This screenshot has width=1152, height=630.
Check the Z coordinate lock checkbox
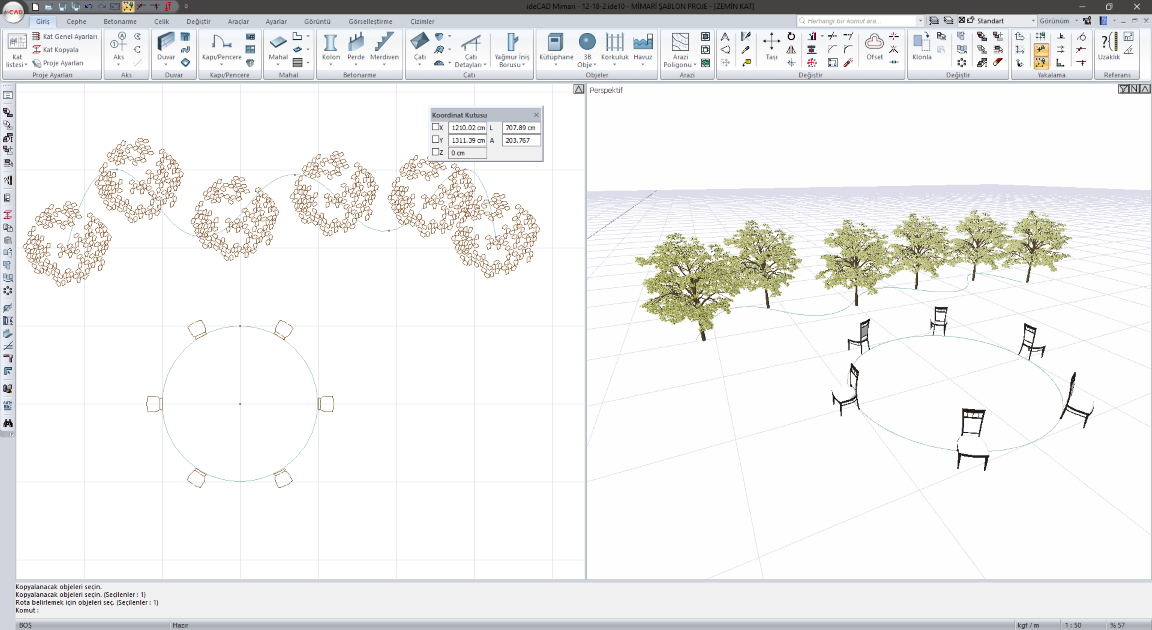[436, 153]
